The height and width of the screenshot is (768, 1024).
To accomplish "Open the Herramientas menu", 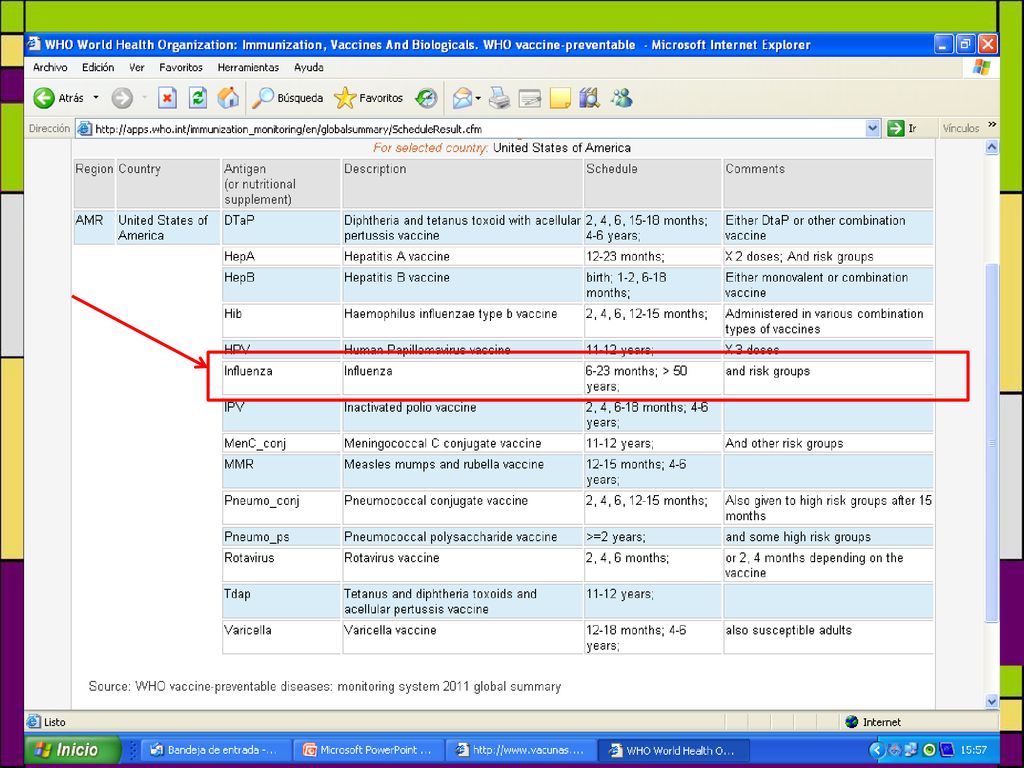I will [x=248, y=67].
